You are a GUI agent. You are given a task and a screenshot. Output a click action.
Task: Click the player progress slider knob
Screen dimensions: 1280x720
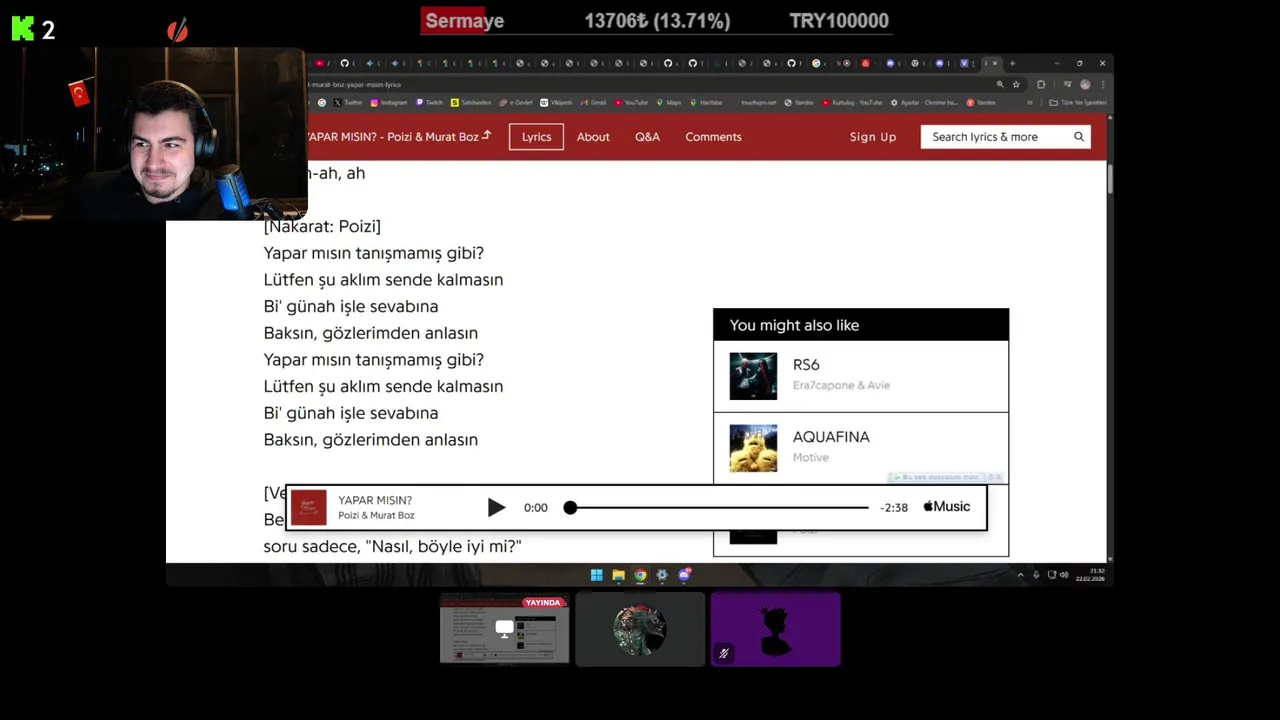point(570,508)
